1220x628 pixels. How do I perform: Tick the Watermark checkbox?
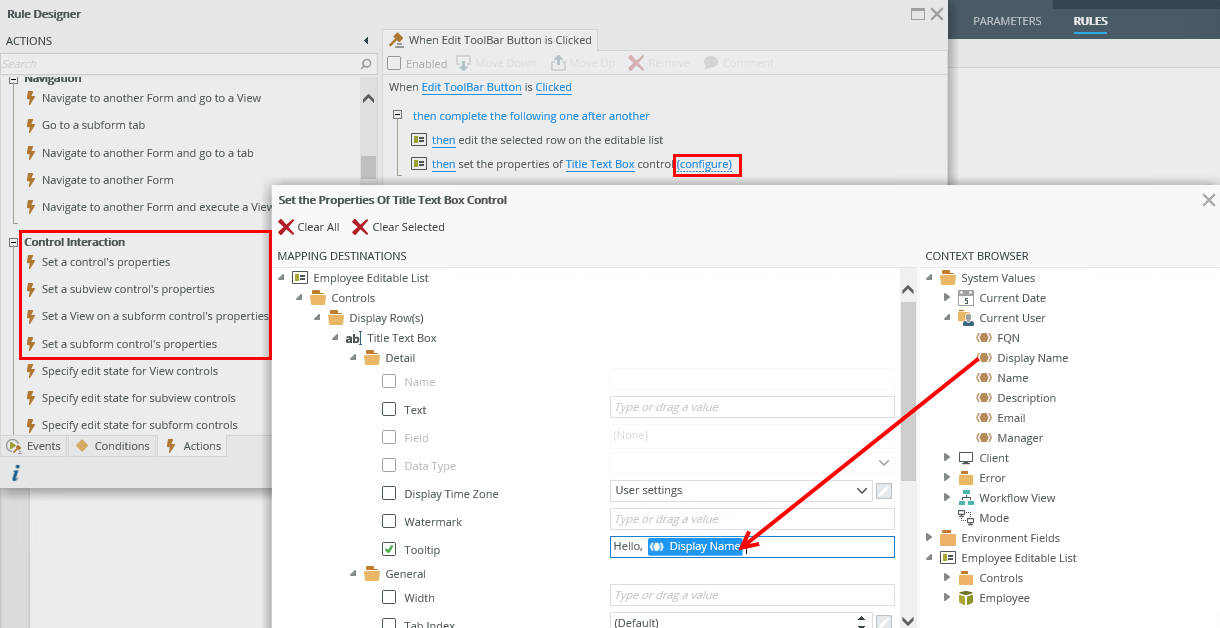[x=389, y=521]
